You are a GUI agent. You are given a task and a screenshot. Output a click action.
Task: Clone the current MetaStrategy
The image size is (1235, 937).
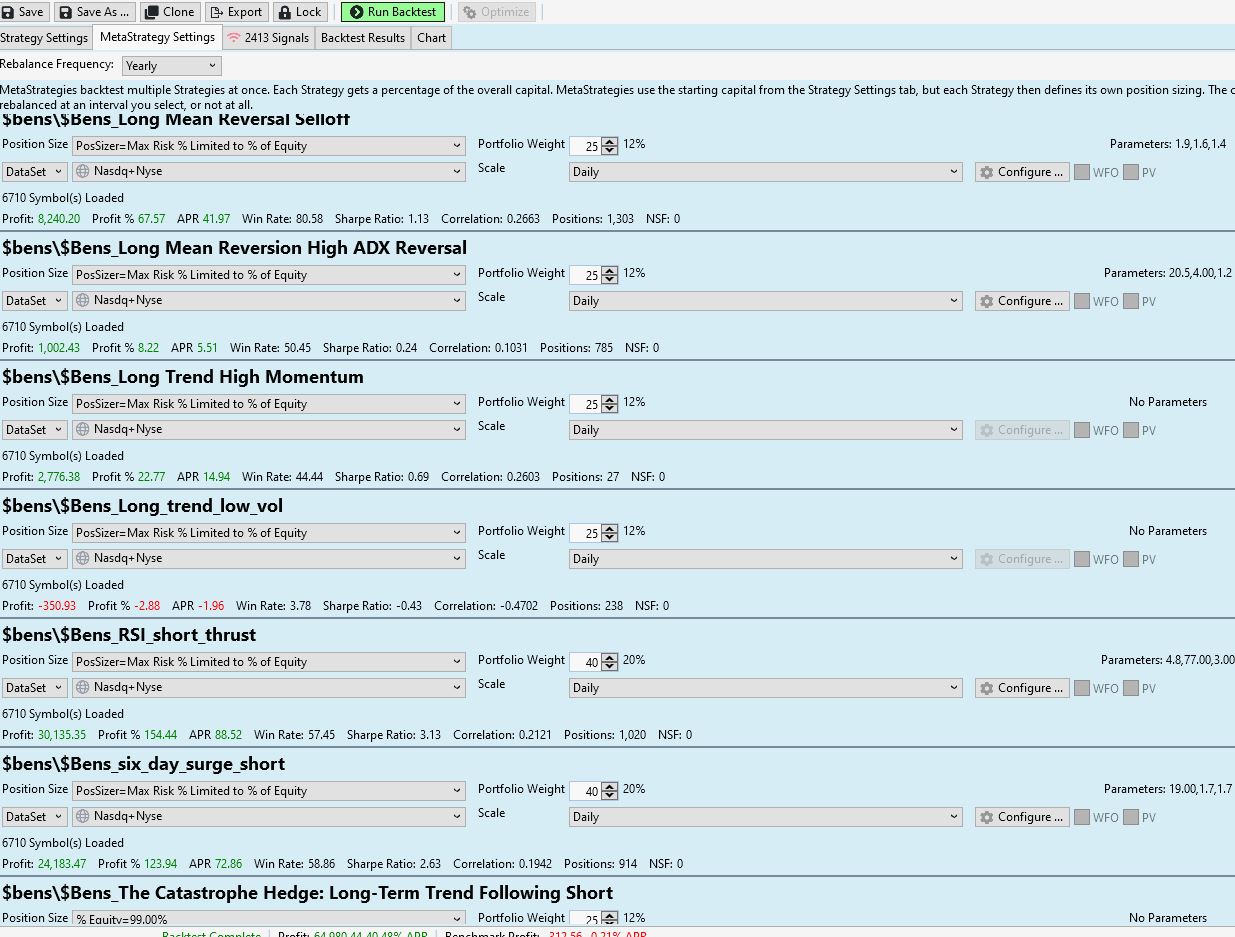click(x=169, y=12)
